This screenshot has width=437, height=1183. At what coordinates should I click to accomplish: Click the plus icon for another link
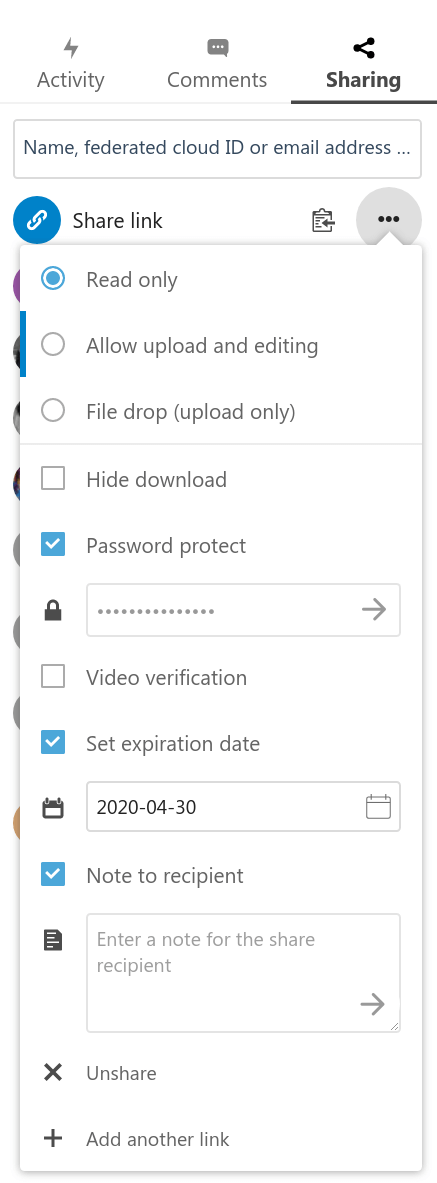coord(53,1138)
